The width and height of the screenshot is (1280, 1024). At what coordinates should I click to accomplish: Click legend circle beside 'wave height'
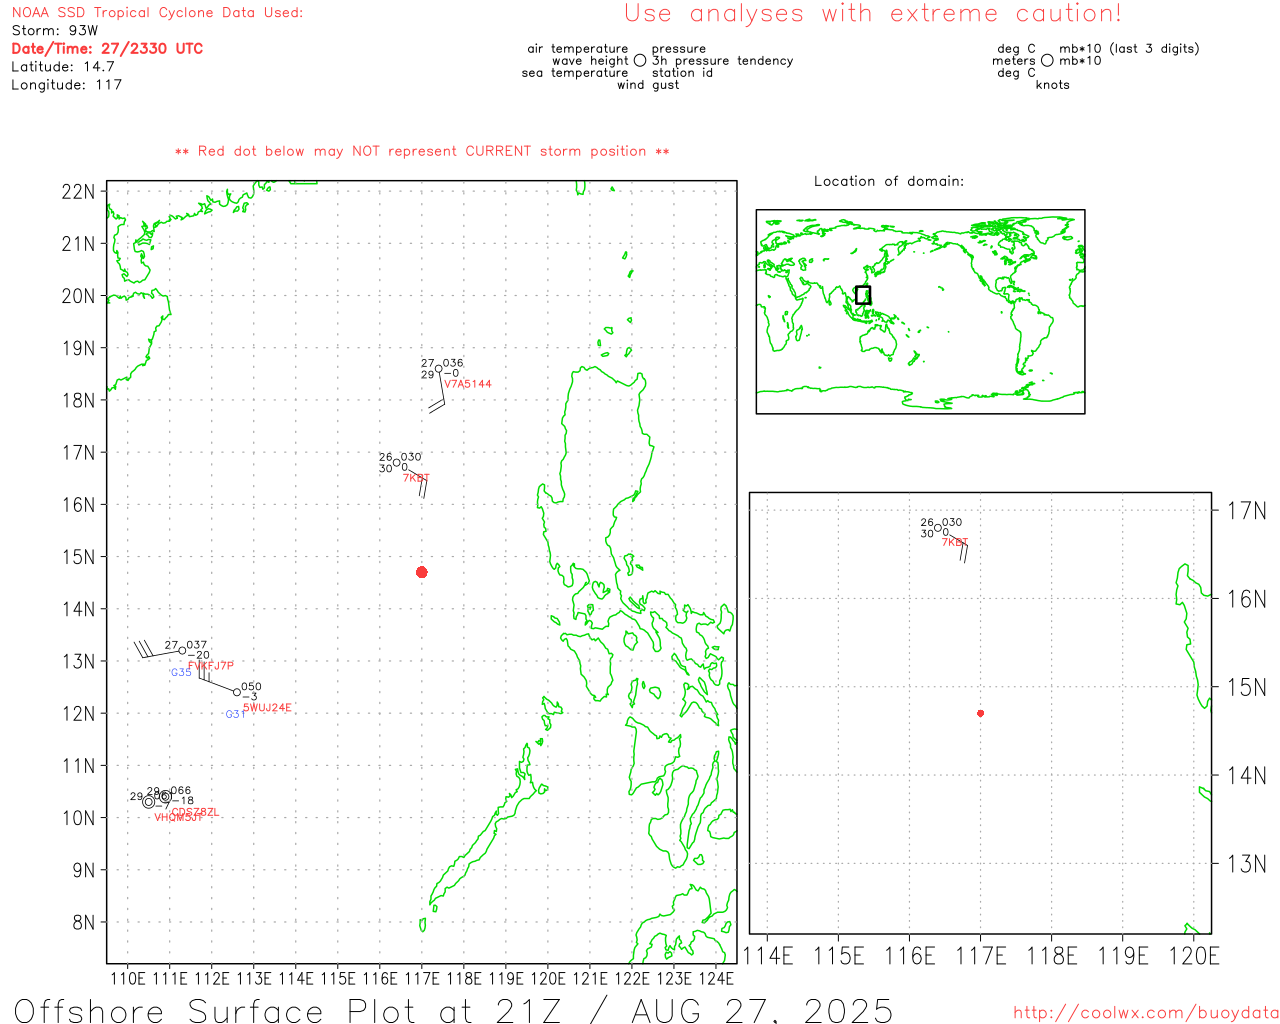tap(640, 61)
